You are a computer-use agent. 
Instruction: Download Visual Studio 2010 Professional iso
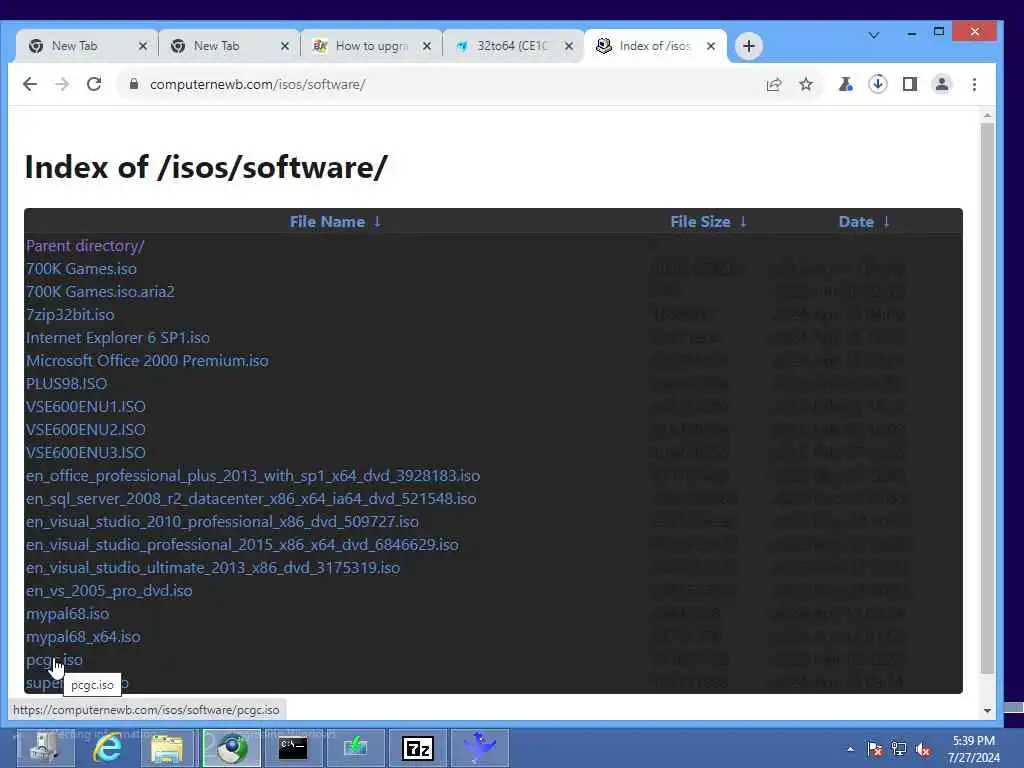tap(222, 522)
